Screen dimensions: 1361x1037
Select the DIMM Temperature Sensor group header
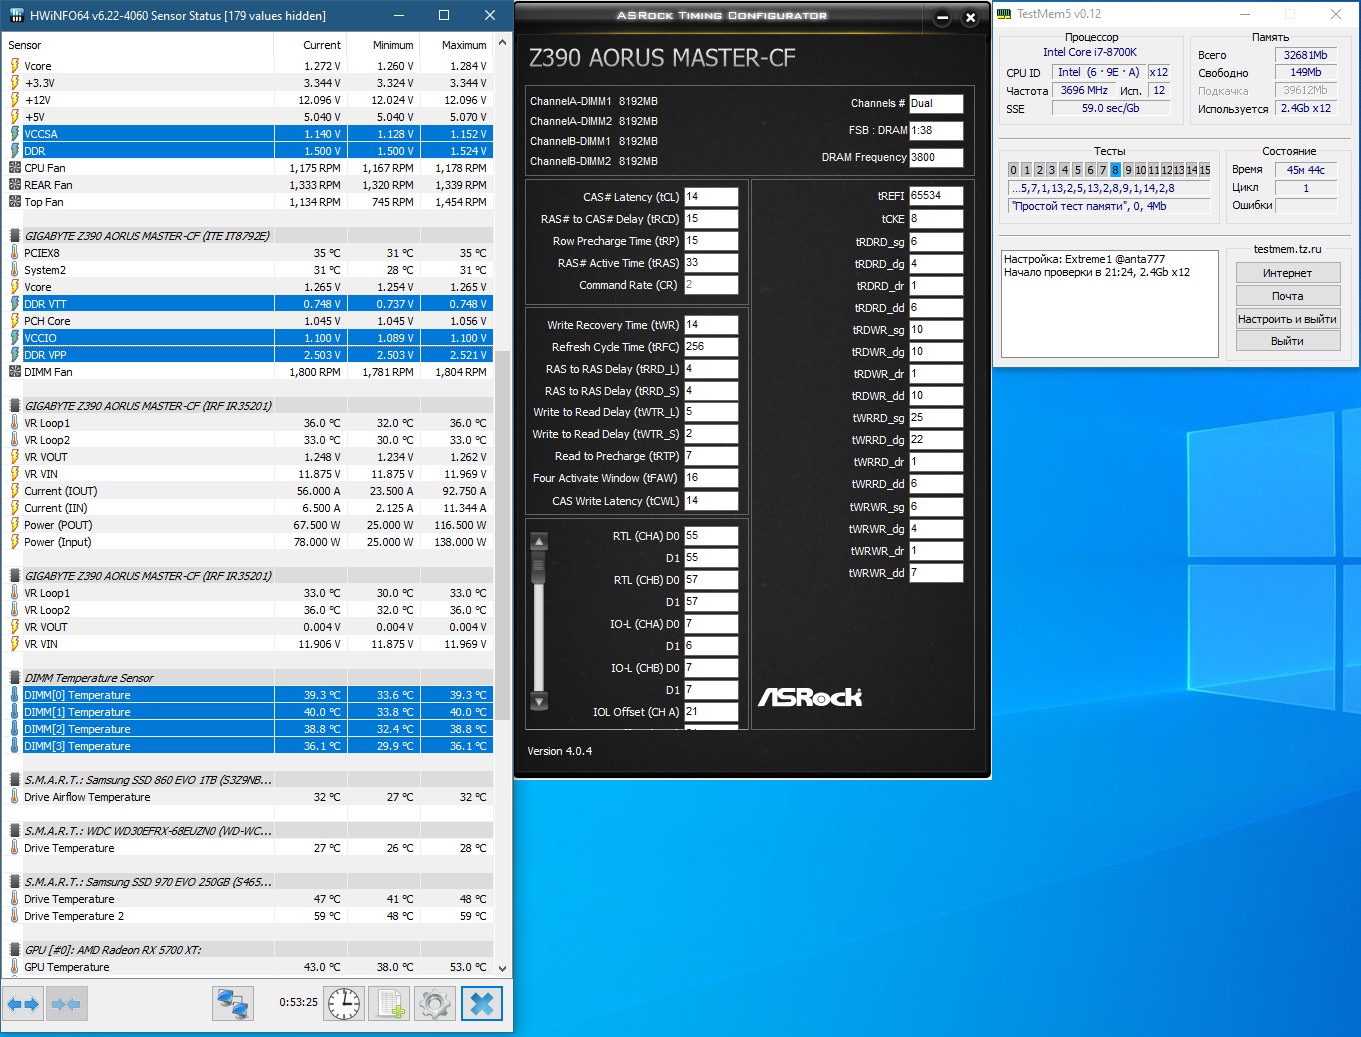click(x=249, y=678)
